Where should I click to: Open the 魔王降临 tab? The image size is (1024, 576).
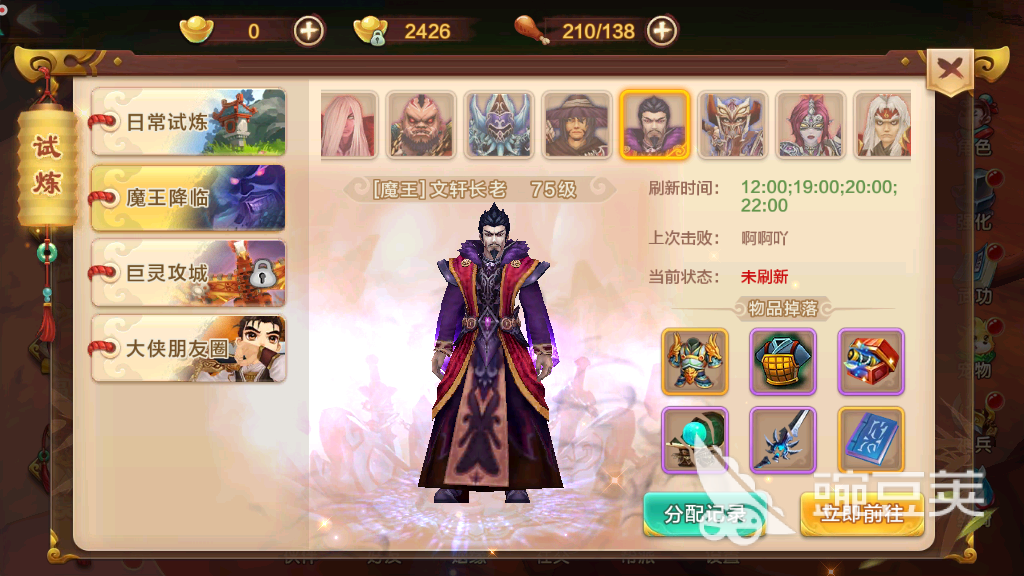[189, 198]
